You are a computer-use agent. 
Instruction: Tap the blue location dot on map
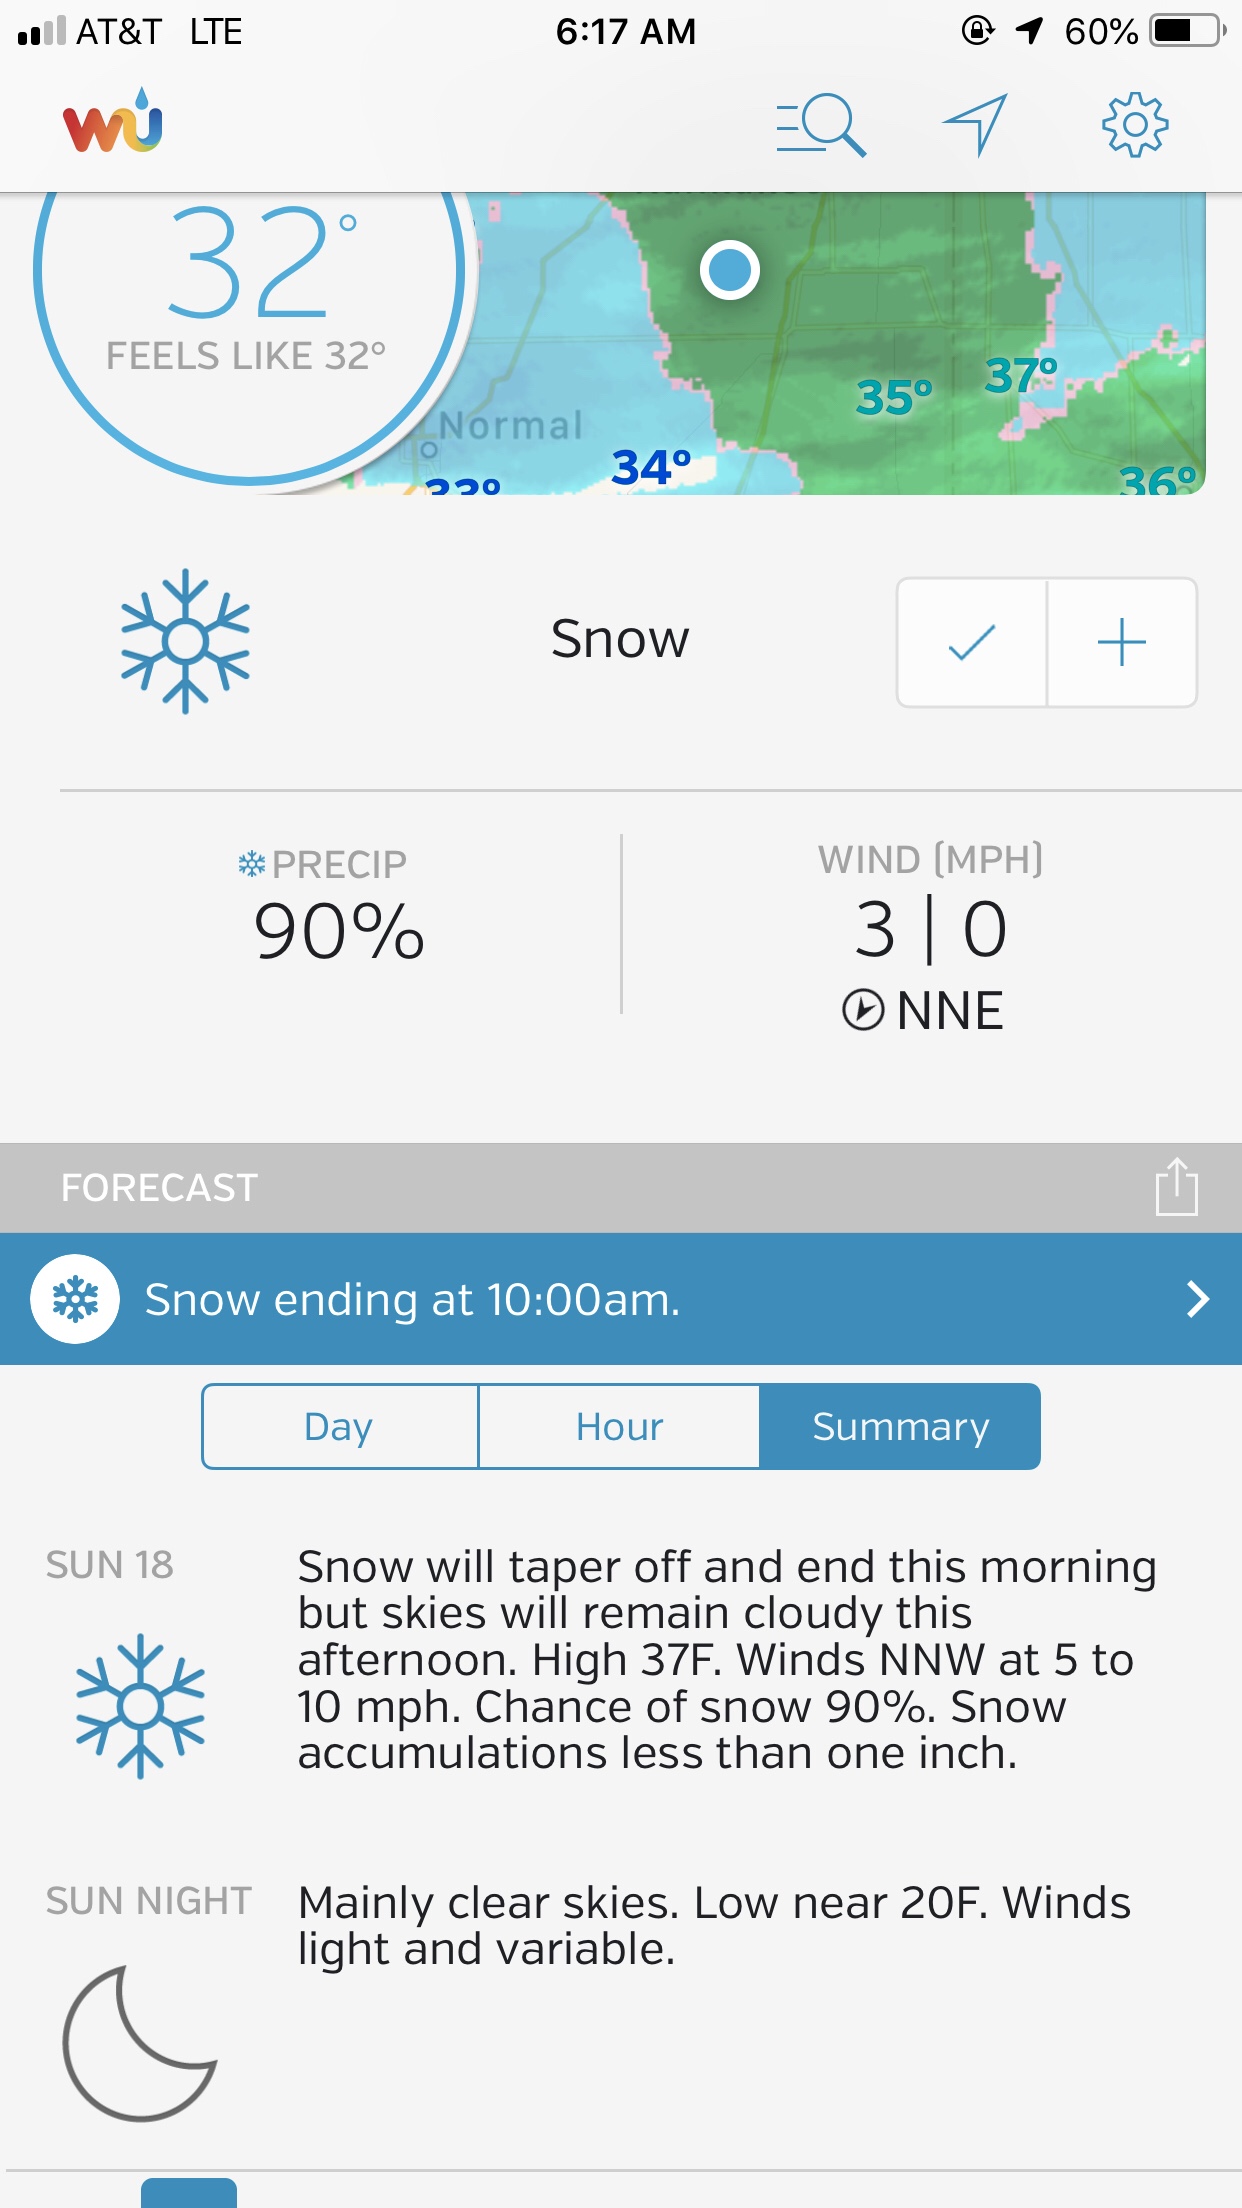click(x=730, y=270)
